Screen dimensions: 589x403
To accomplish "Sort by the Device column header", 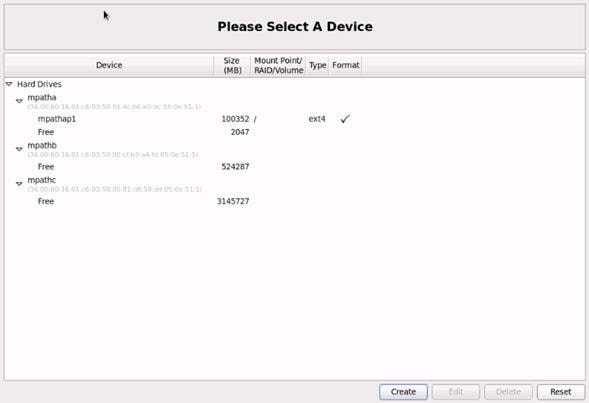I will (x=109, y=65).
